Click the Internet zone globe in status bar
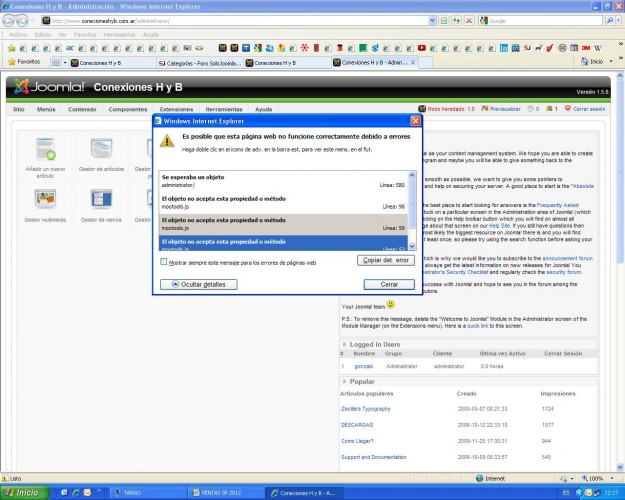The width and height of the screenshot is (625, 500). [480, 478]
